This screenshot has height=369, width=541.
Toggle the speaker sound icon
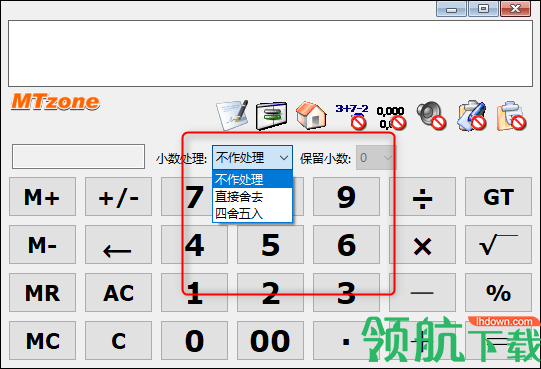click(x=431, y=116)
